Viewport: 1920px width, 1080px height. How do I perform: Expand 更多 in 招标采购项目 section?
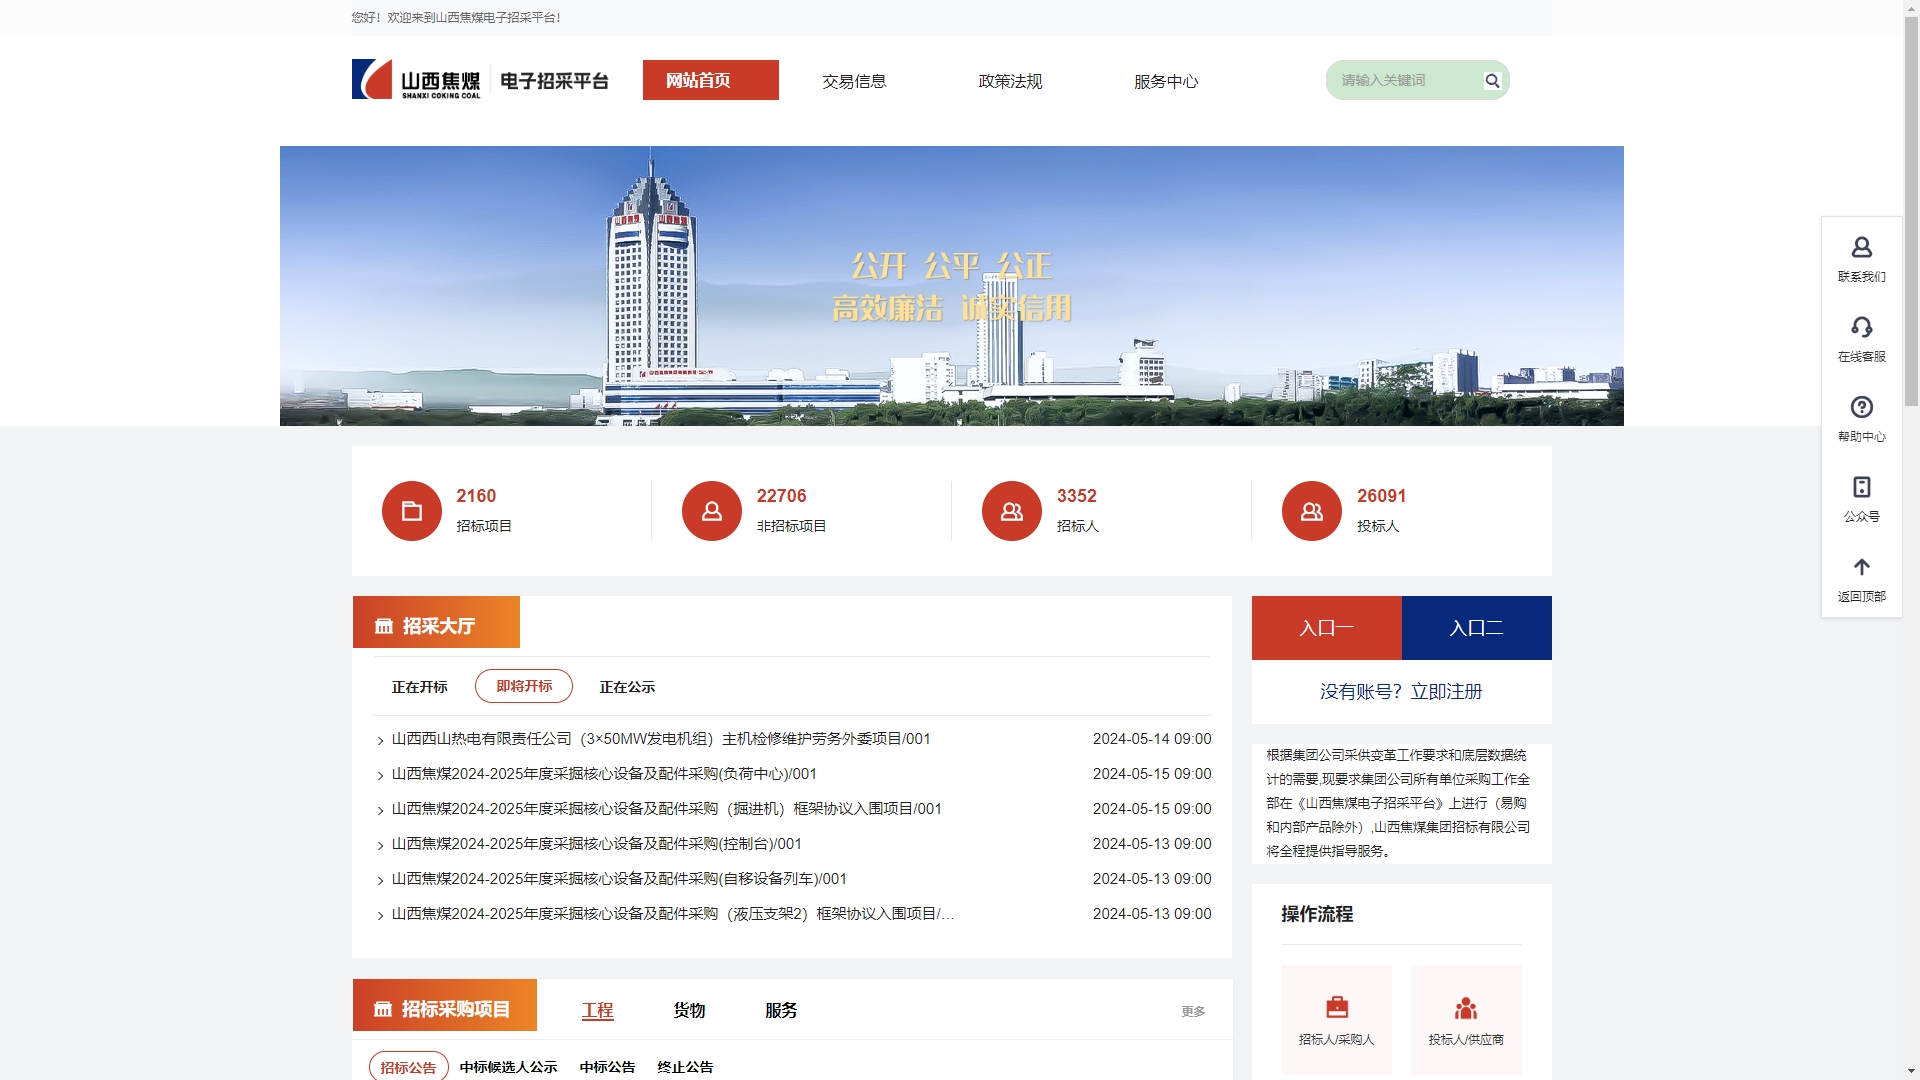pos(1192,1012)
